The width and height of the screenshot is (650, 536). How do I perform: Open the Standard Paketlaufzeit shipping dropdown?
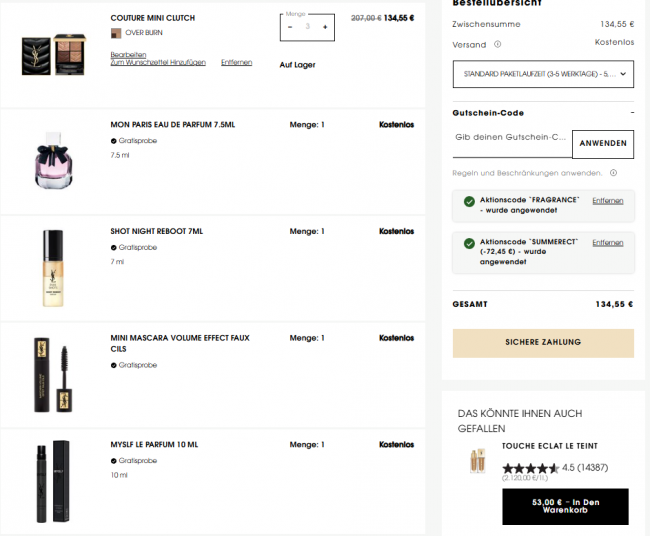[x=543, y=74]
